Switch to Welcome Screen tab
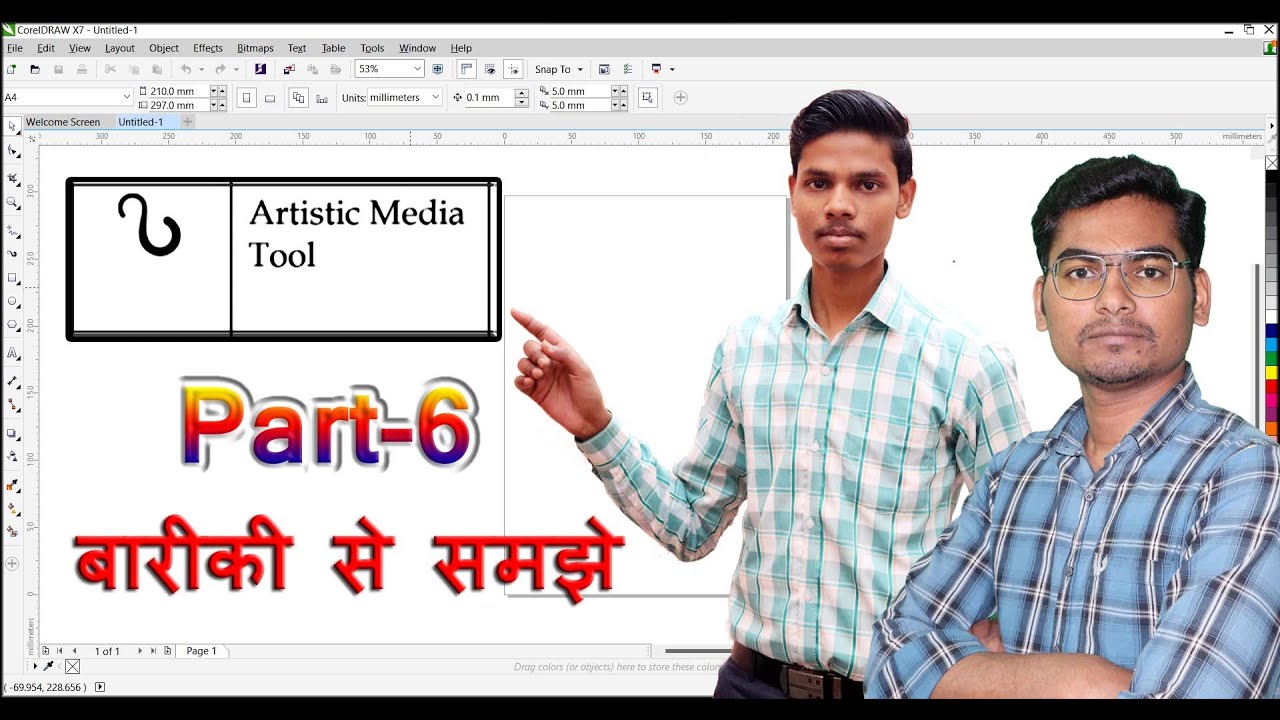Screen dimensions: 1280x720 (63, 122)
